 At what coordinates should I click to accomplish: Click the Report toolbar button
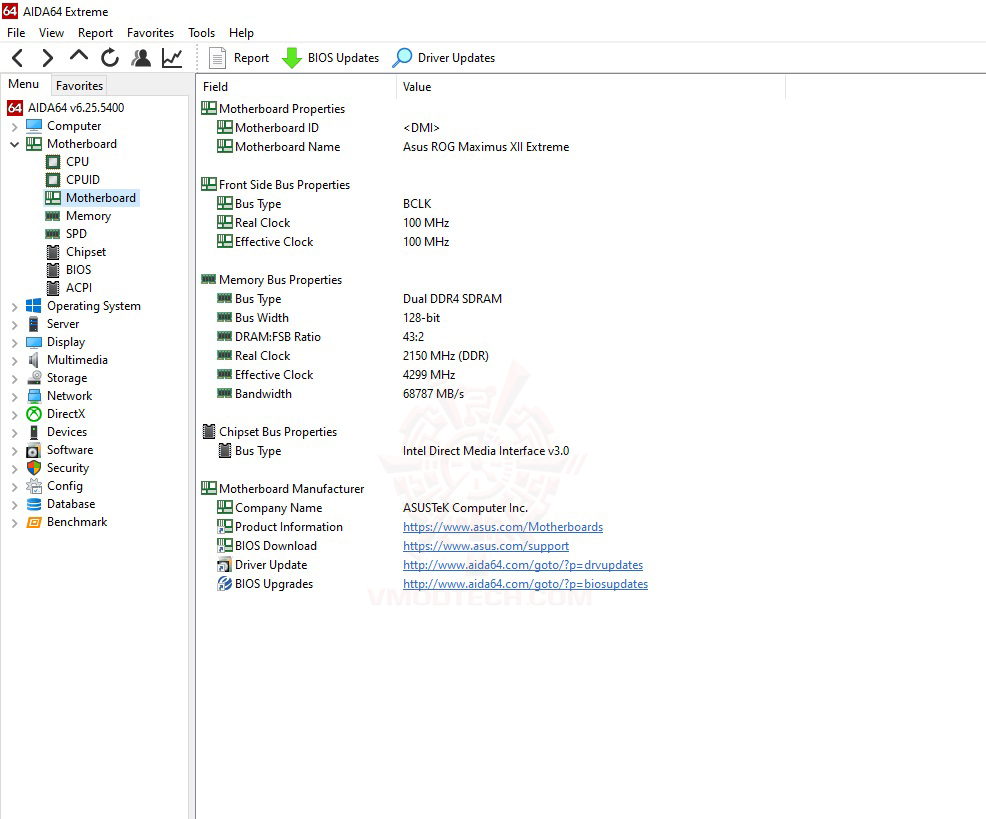coord(239,58)
